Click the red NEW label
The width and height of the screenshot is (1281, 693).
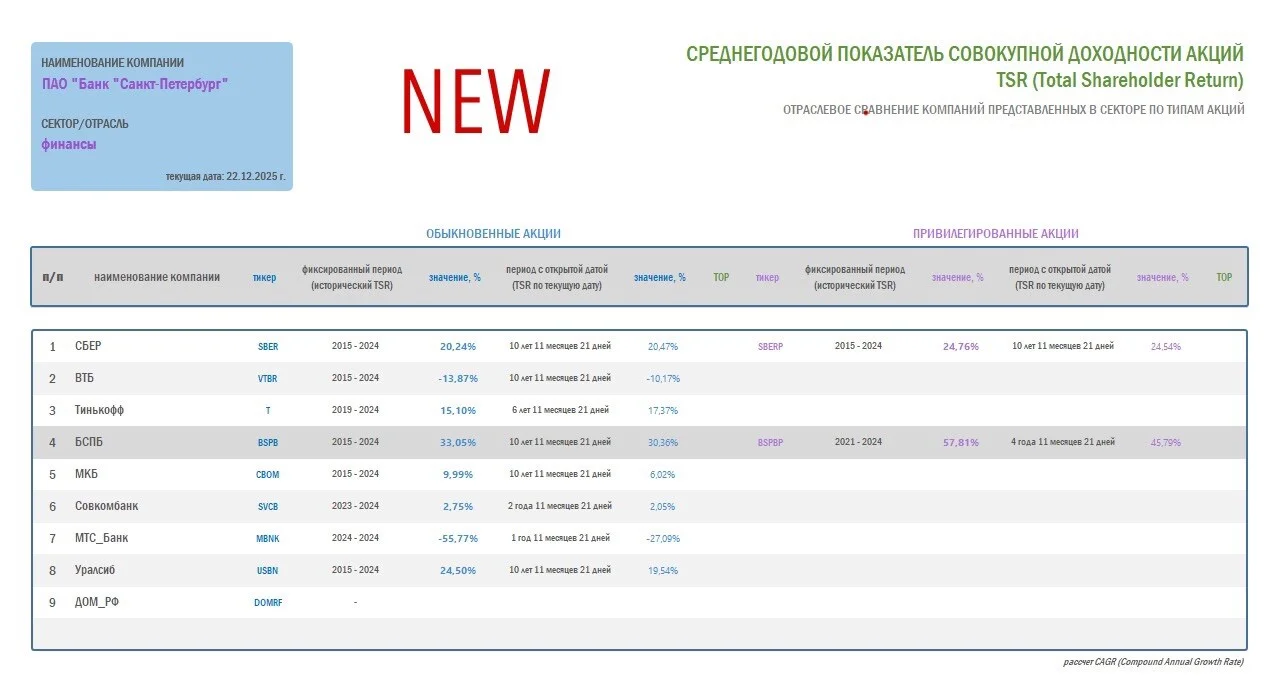(476, 101)
